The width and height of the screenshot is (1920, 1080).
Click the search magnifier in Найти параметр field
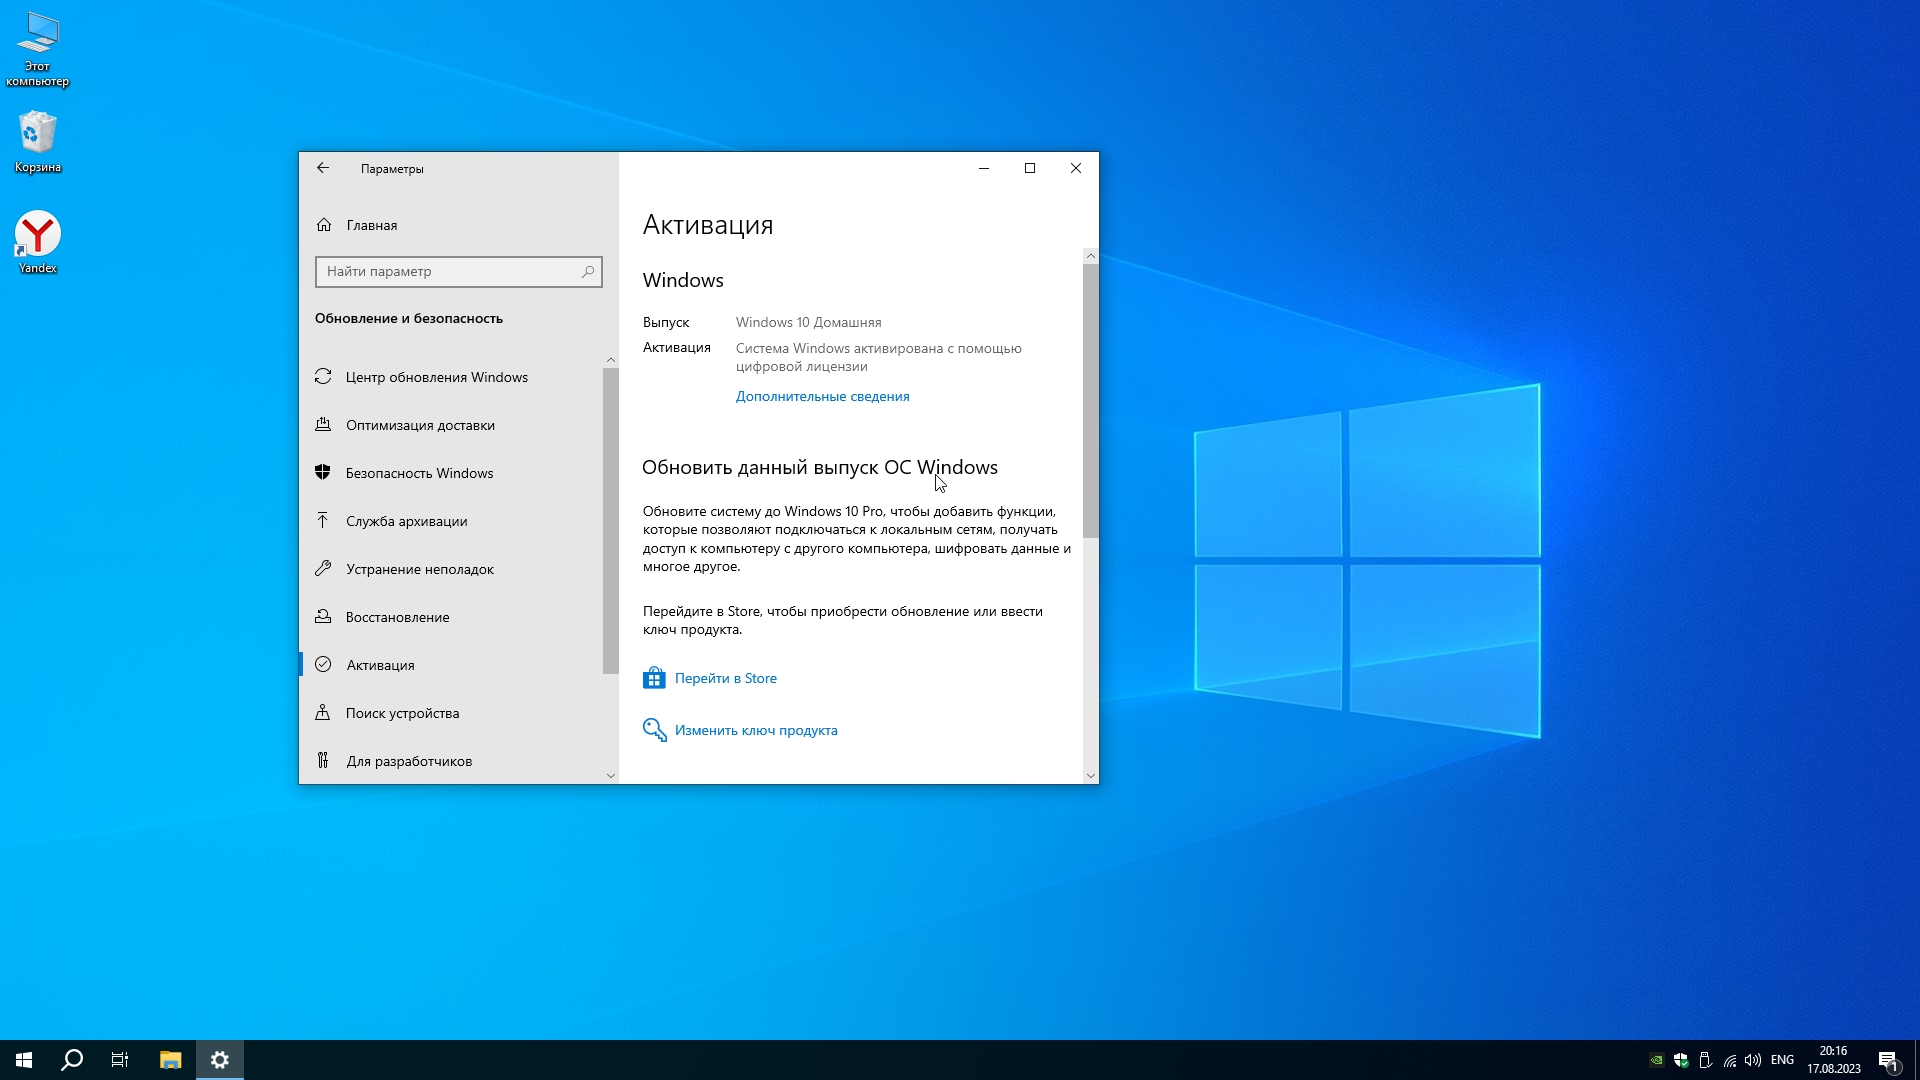point(588,271)
